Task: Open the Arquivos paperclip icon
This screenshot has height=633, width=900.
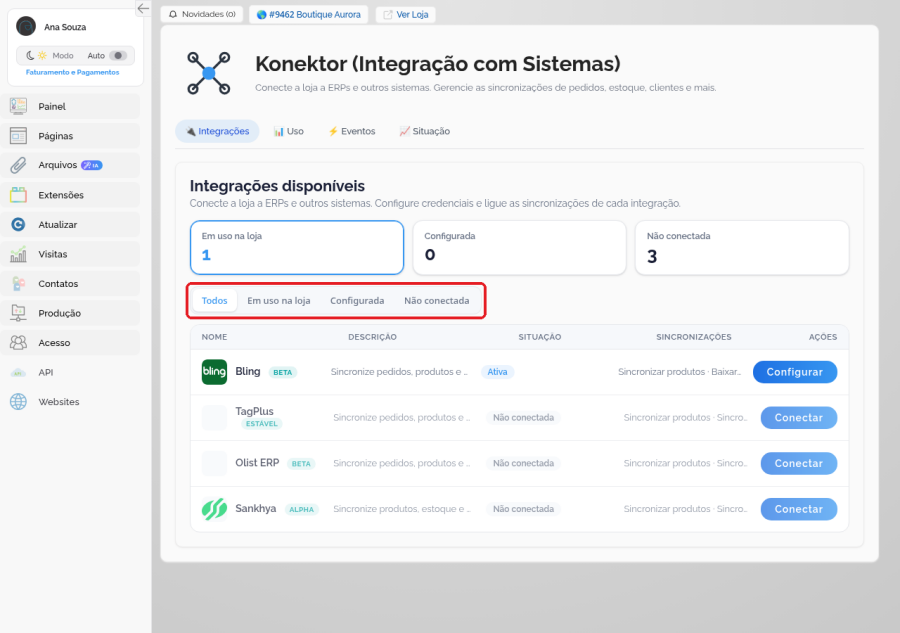Action: click(x=18, y=165)
